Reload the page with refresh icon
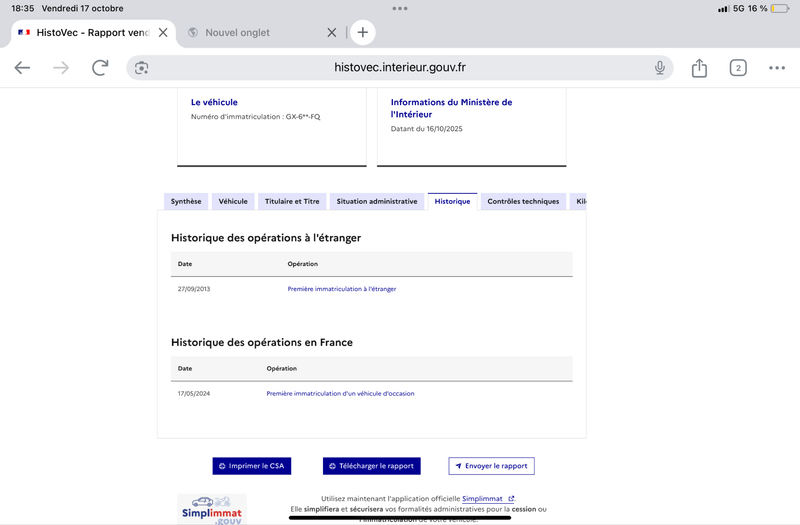This screenshot has width=800, height=525. [100, 67]
